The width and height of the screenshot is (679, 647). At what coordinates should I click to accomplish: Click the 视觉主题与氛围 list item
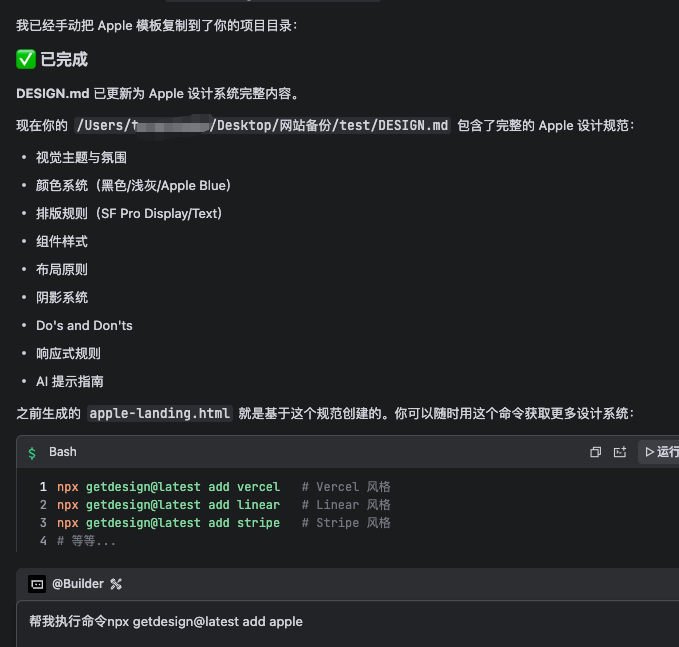[81, 157]
